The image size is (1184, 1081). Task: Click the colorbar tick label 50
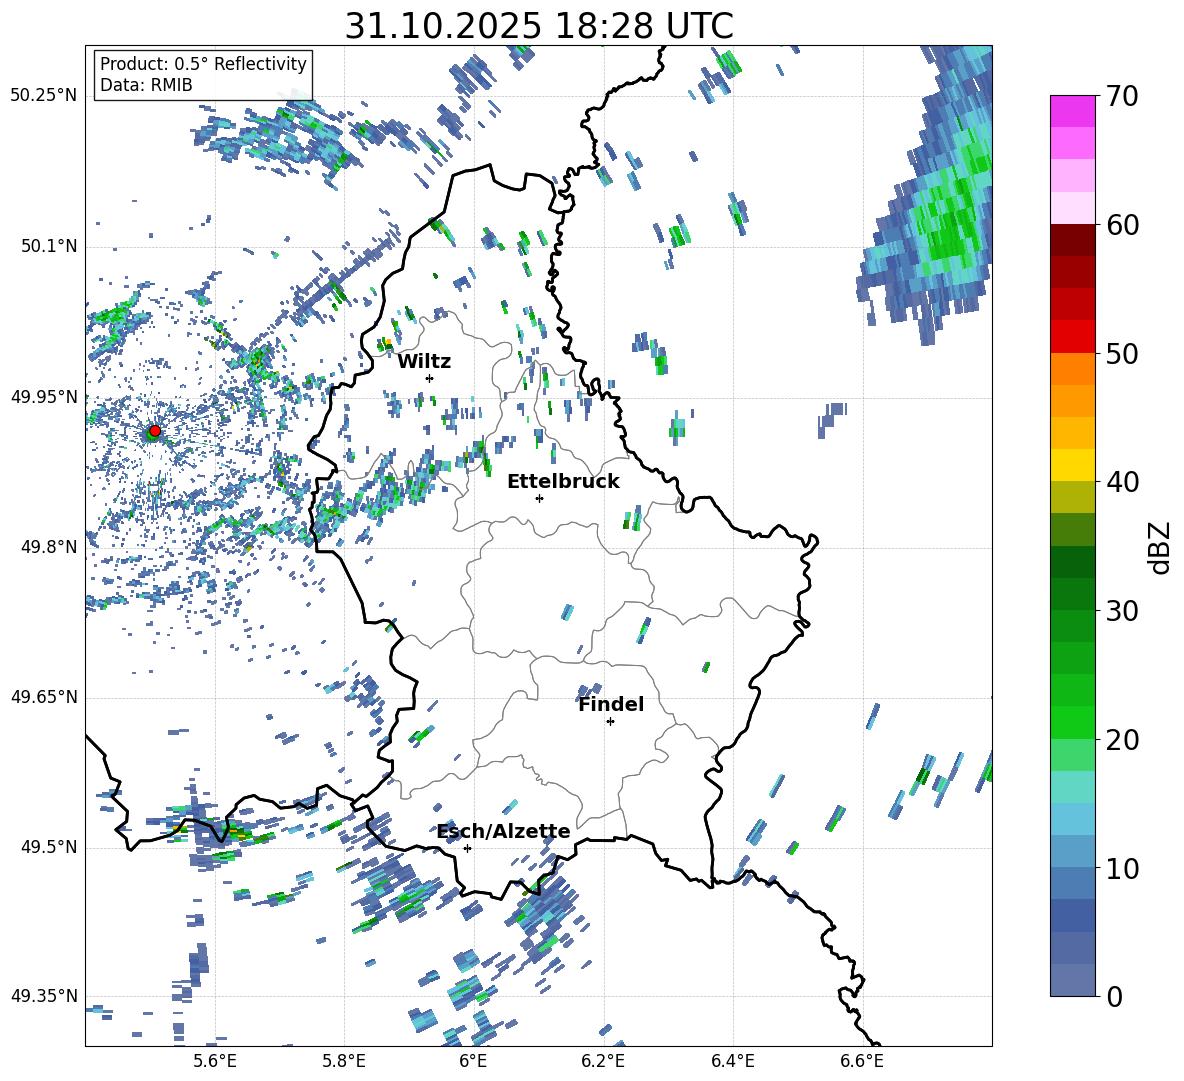click(x=1122, y=354)
